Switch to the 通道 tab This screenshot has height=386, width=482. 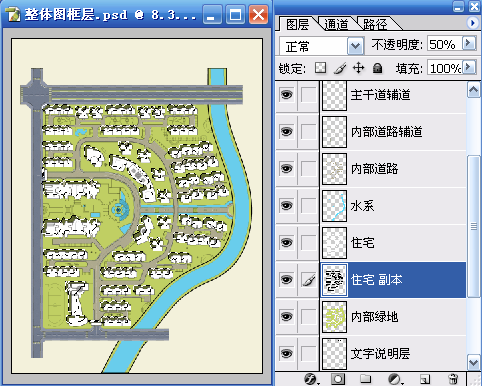pos(336,24)
